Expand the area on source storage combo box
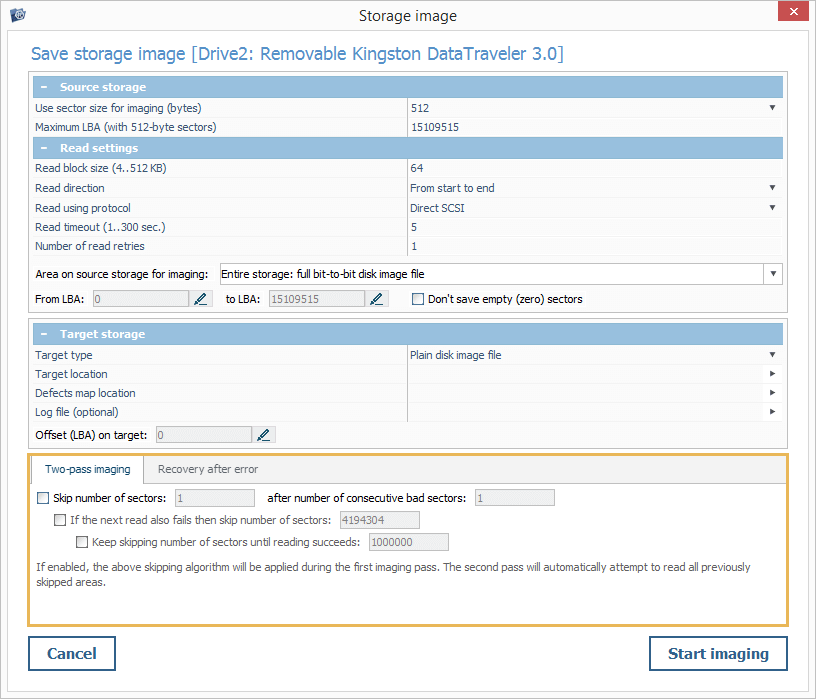 [x=773, y=274]
